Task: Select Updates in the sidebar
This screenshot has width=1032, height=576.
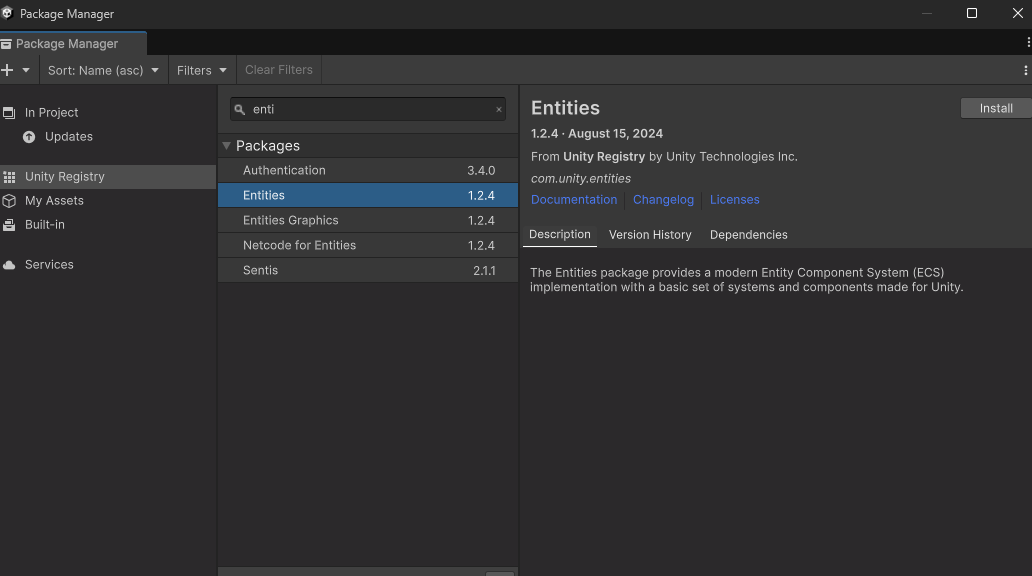Action: pyautogui.click(x=68, y=136)
